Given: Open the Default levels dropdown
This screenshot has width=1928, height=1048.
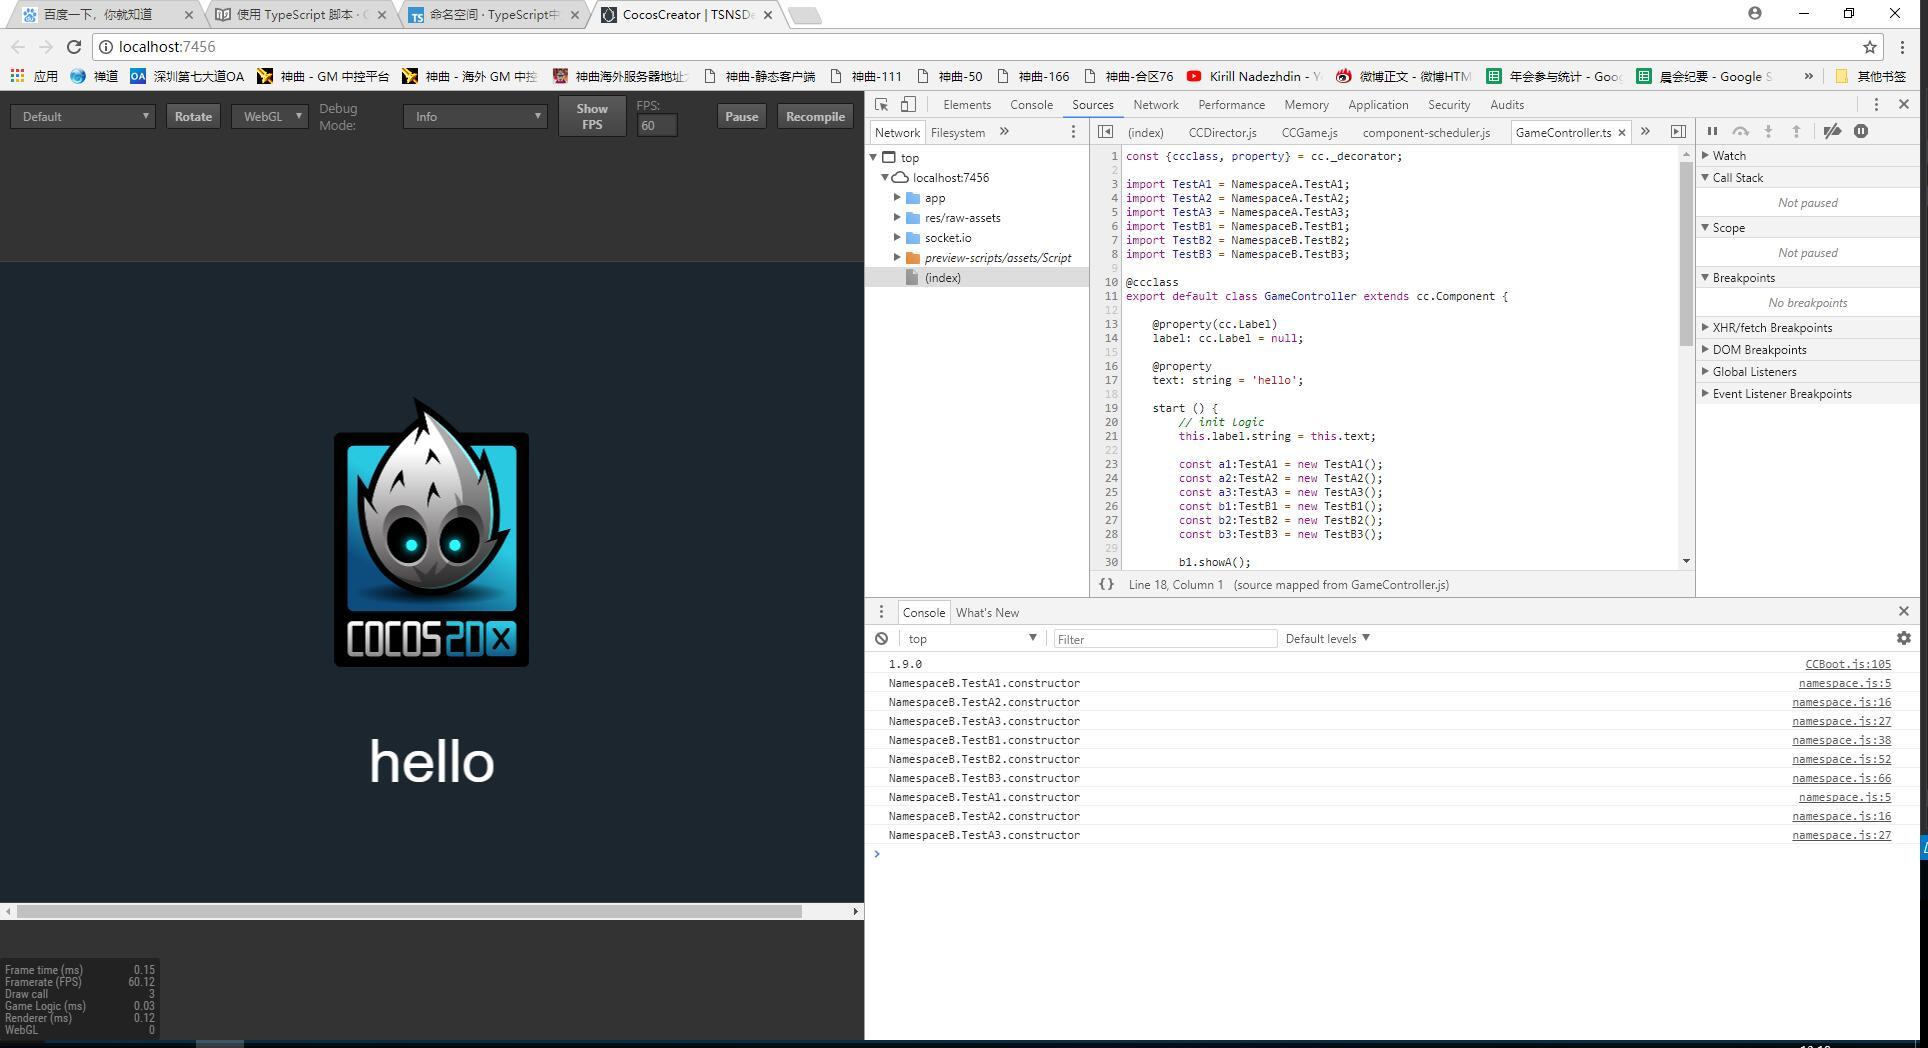Looking at the screenshot, I should coord(1327,639).
